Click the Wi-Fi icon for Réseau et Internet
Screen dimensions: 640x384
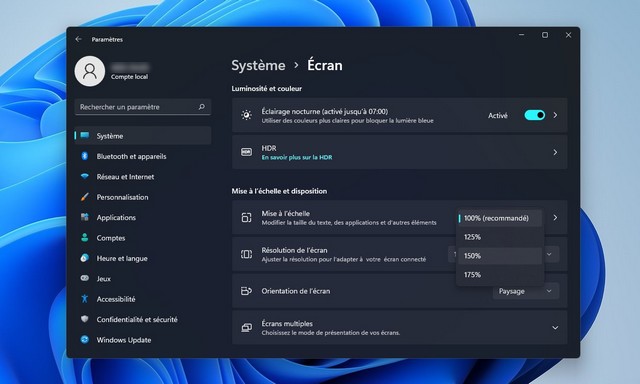click(x=84, y=176)
